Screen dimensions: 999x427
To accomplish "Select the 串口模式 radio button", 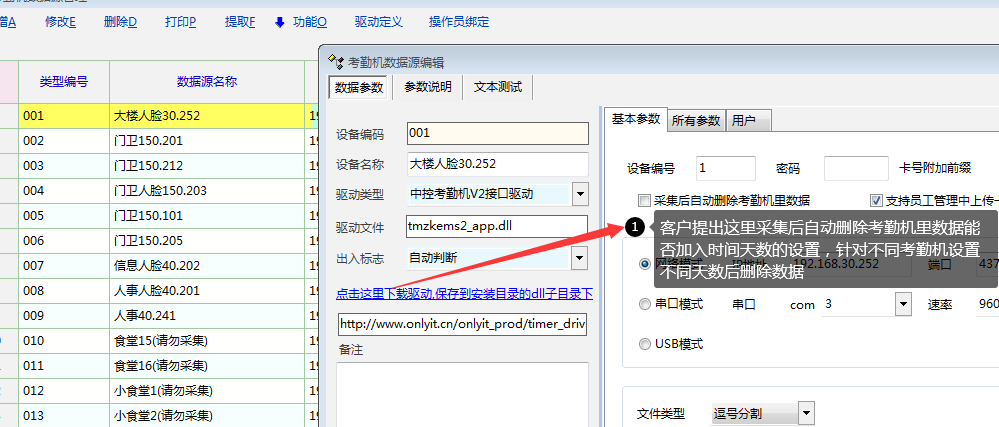I will pos(645,304).
